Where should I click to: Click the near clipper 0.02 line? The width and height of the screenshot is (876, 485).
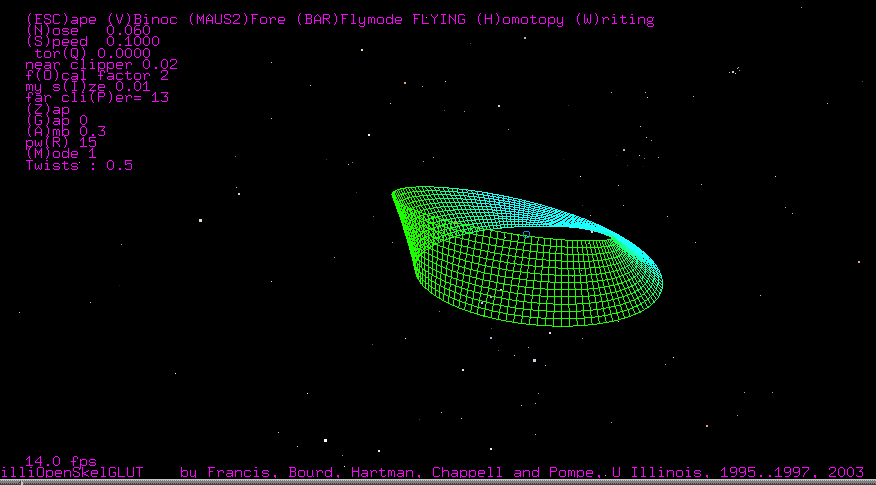[101, 64]
